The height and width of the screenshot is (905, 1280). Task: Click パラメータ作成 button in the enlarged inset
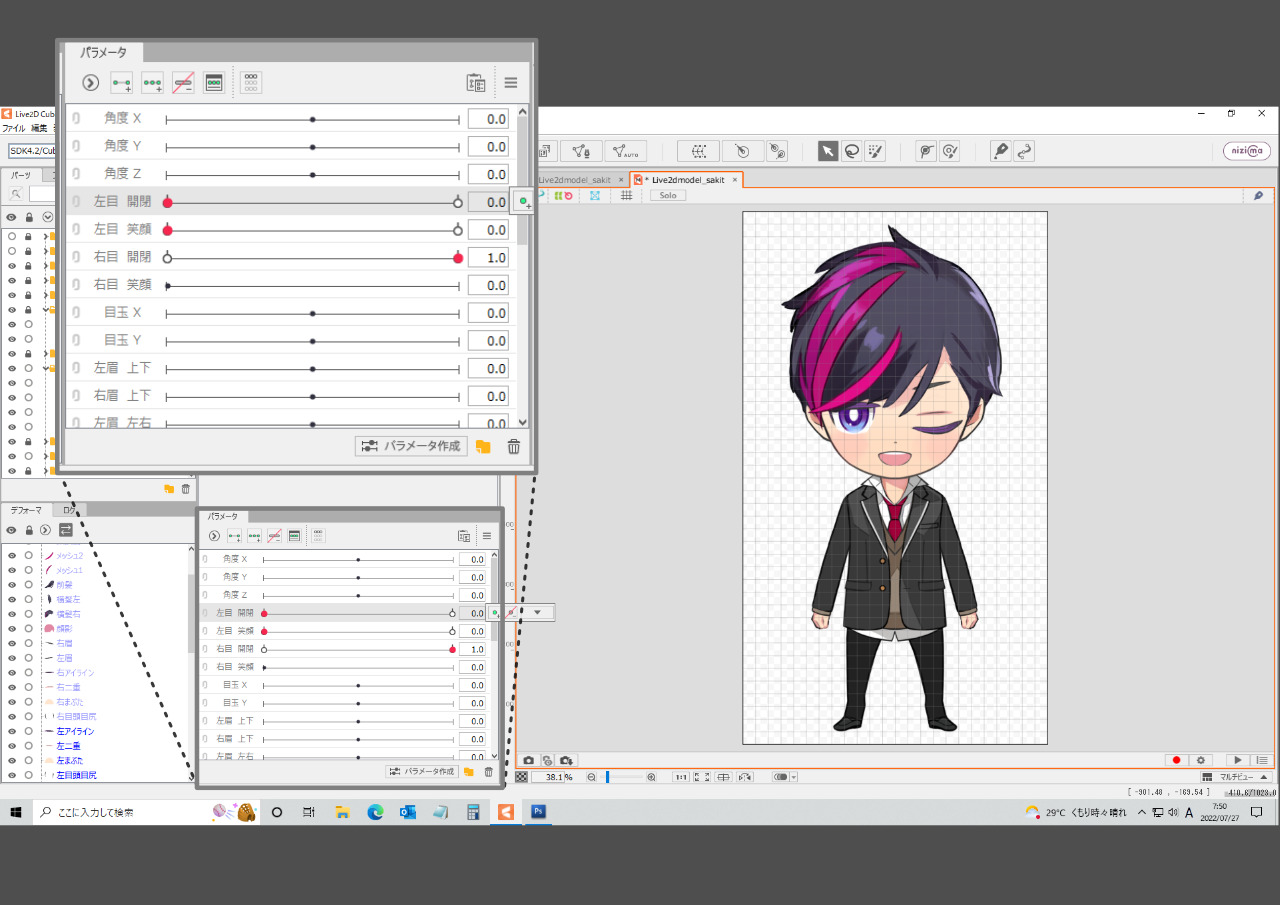[x=411, y=446]
